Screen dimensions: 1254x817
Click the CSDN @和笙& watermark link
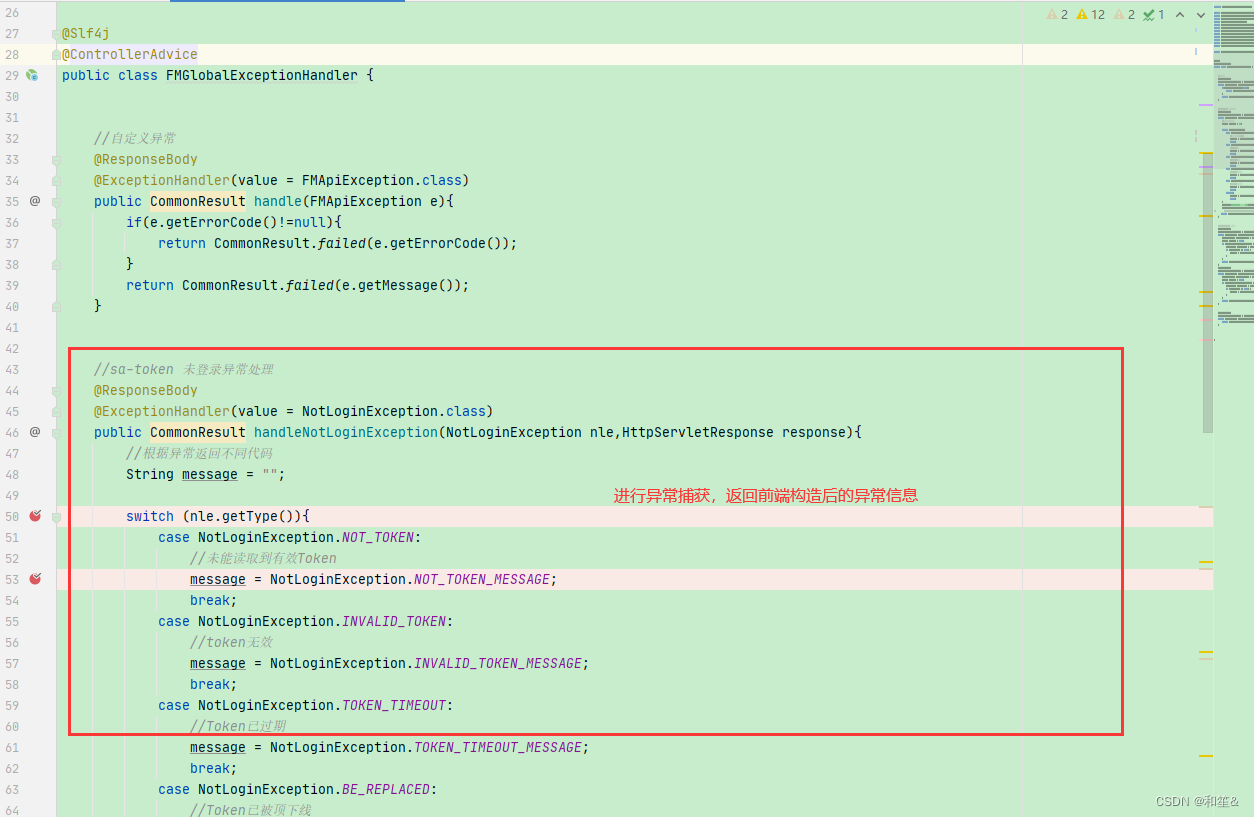coord(1200,800)
